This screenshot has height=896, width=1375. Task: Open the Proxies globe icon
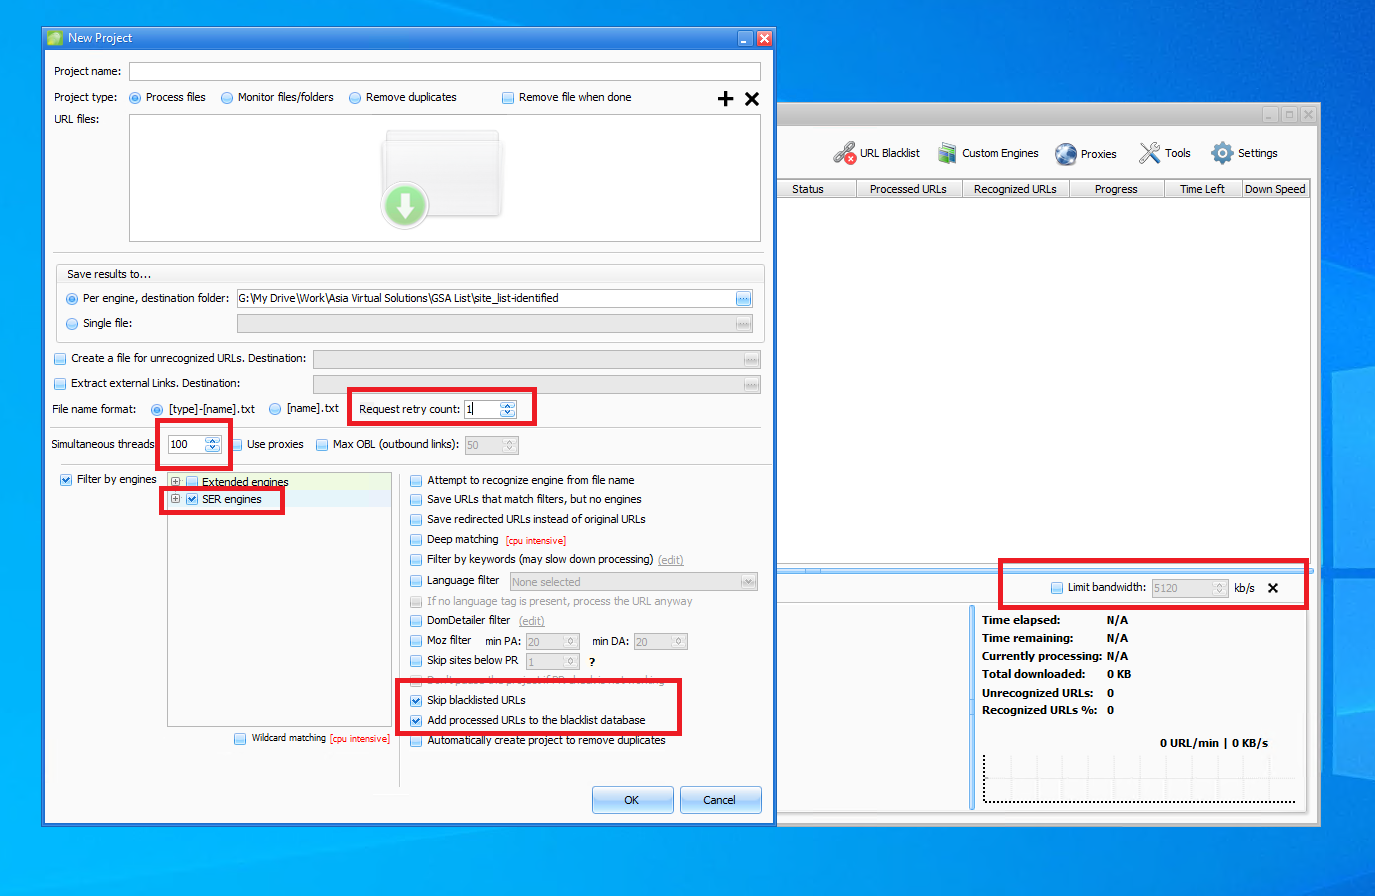pyautogui.click(x=1066, y=154)
